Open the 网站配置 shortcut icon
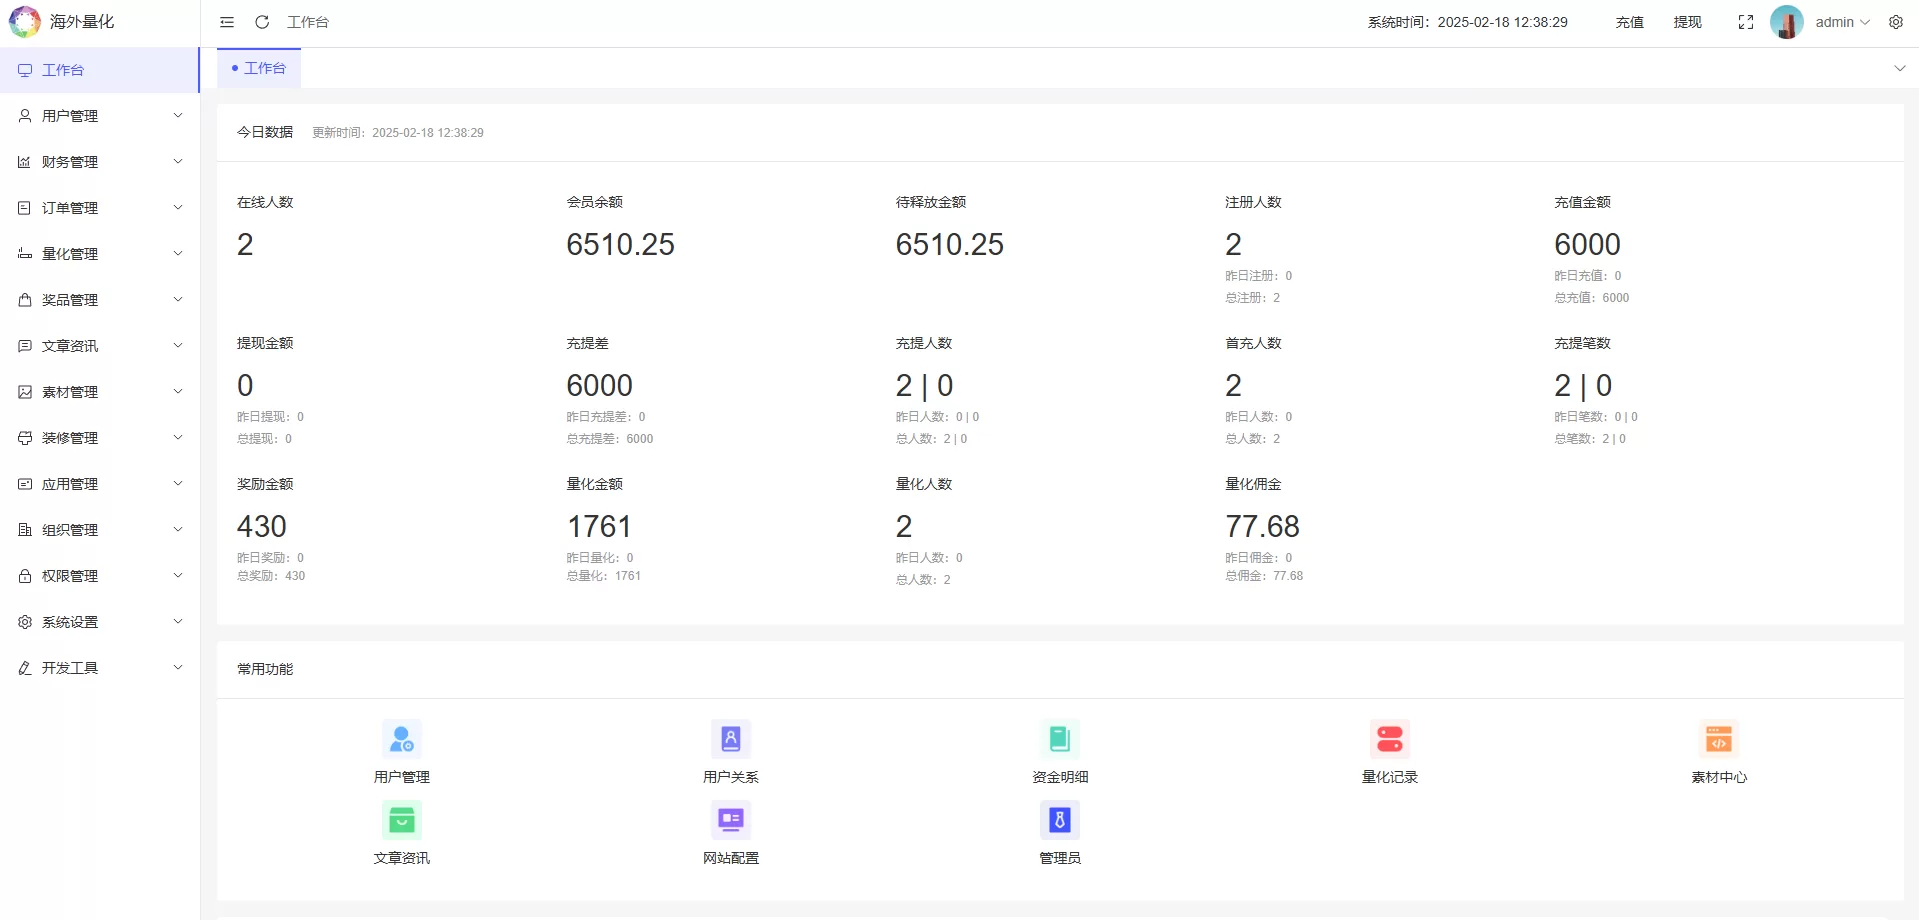The width and height of the screenshot is (1919, 920). 730,821
